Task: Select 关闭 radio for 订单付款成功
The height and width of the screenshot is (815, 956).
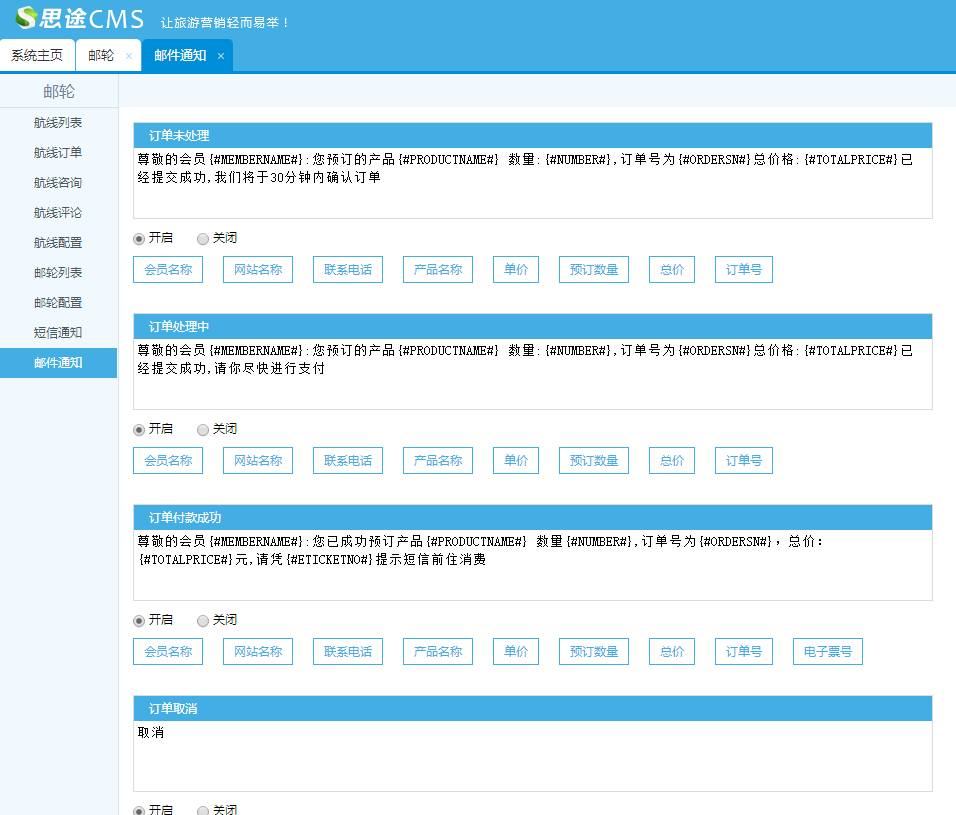Action: point(203,621)
